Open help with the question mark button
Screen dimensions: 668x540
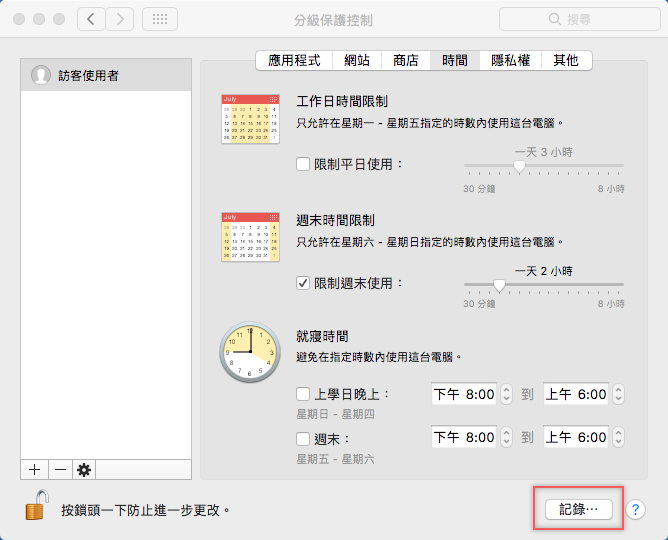(x=635, y=509)
